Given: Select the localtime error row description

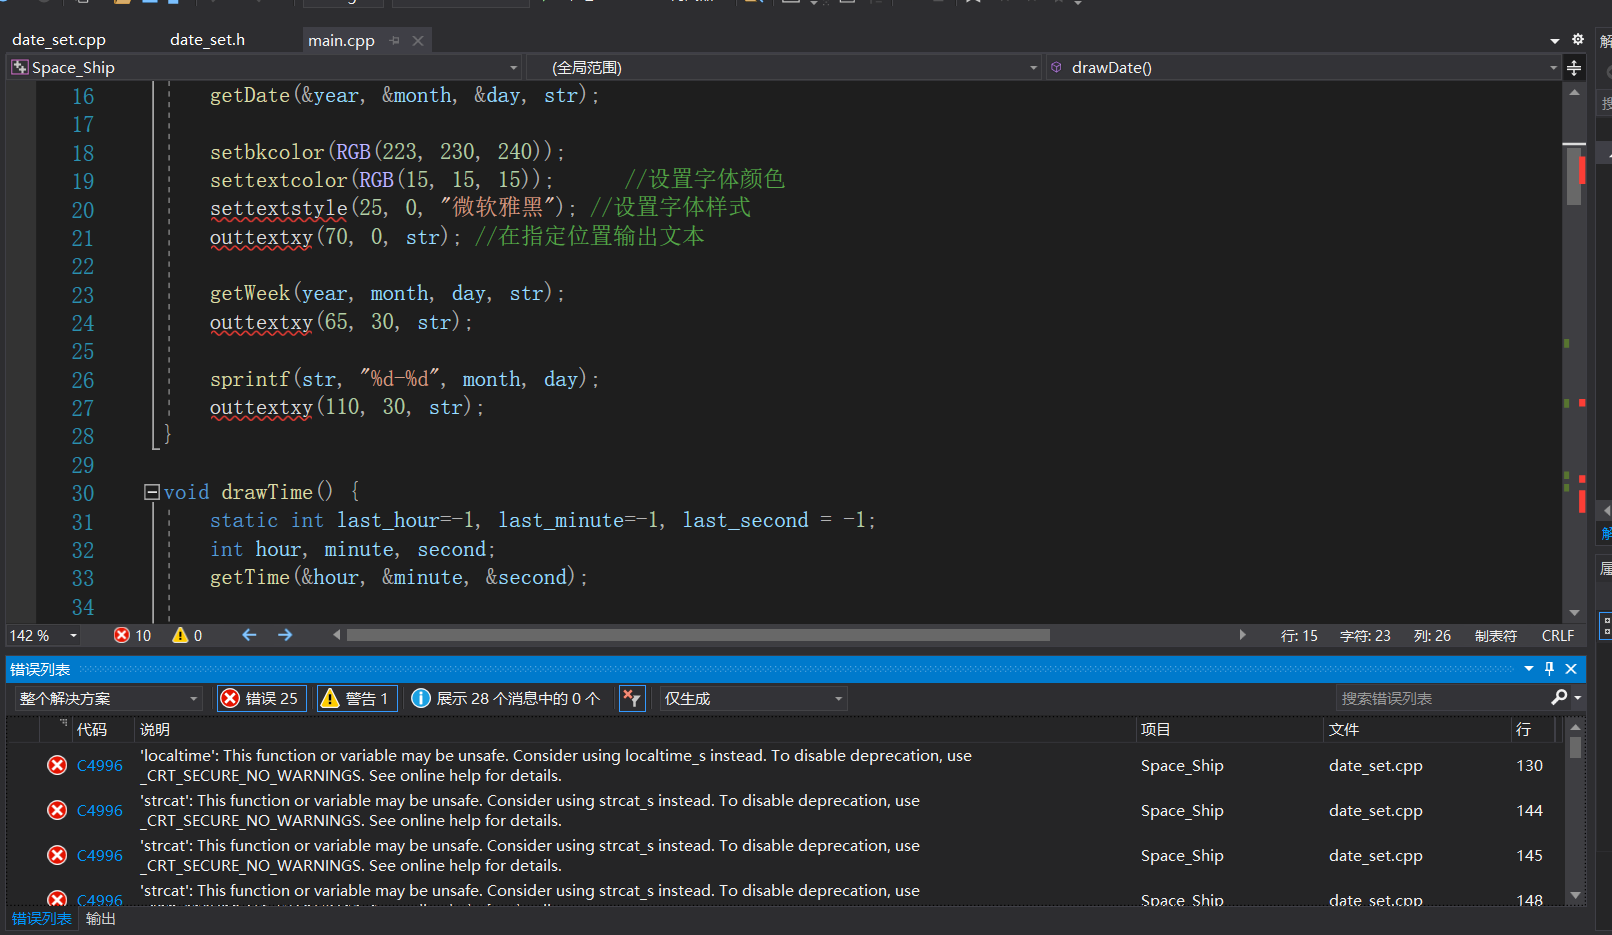Looking at the screenshot, I should (556, 766).
